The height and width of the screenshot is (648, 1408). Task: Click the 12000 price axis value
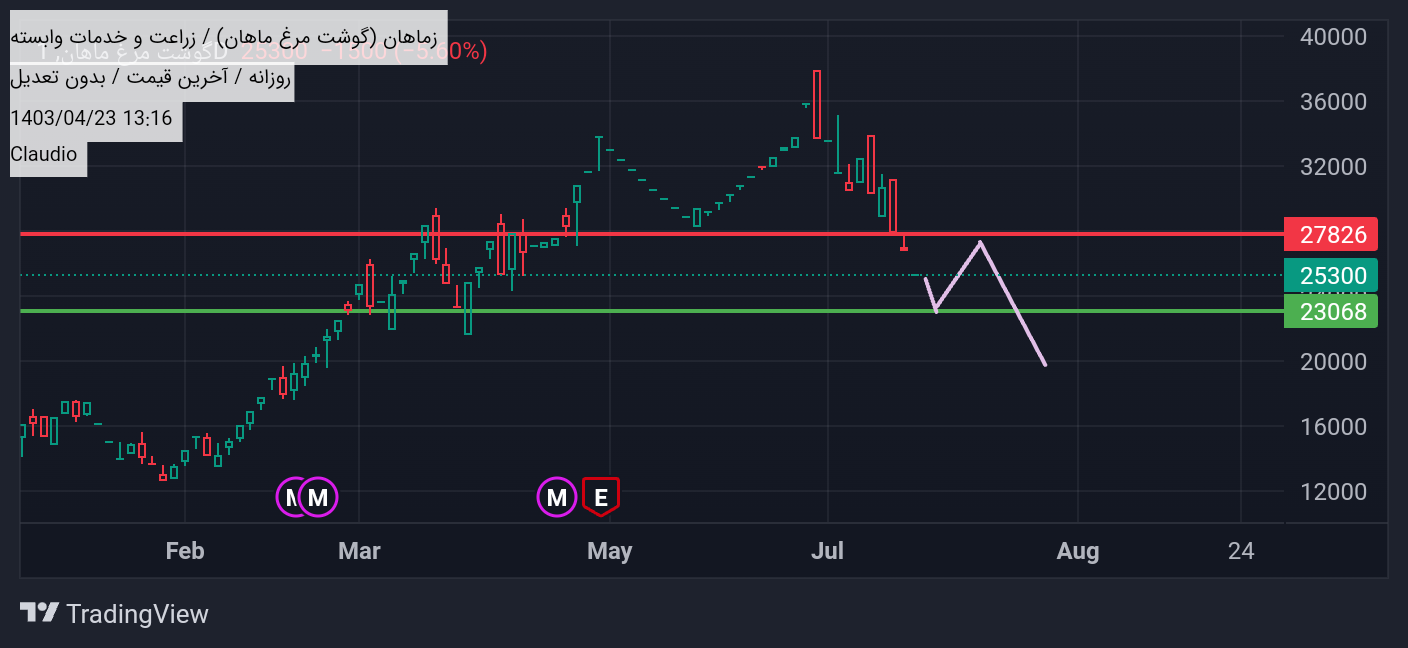1333,492
